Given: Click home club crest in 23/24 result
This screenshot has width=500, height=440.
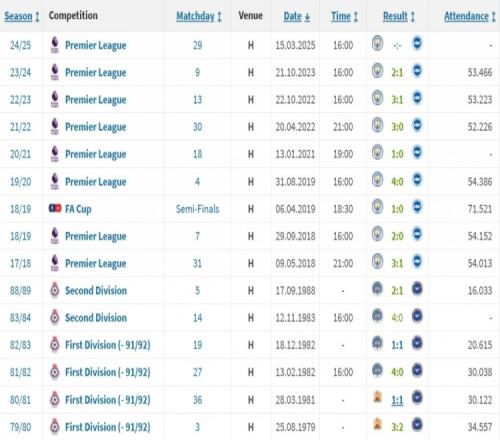Looking at the screenshot, I should coord(377,71).
